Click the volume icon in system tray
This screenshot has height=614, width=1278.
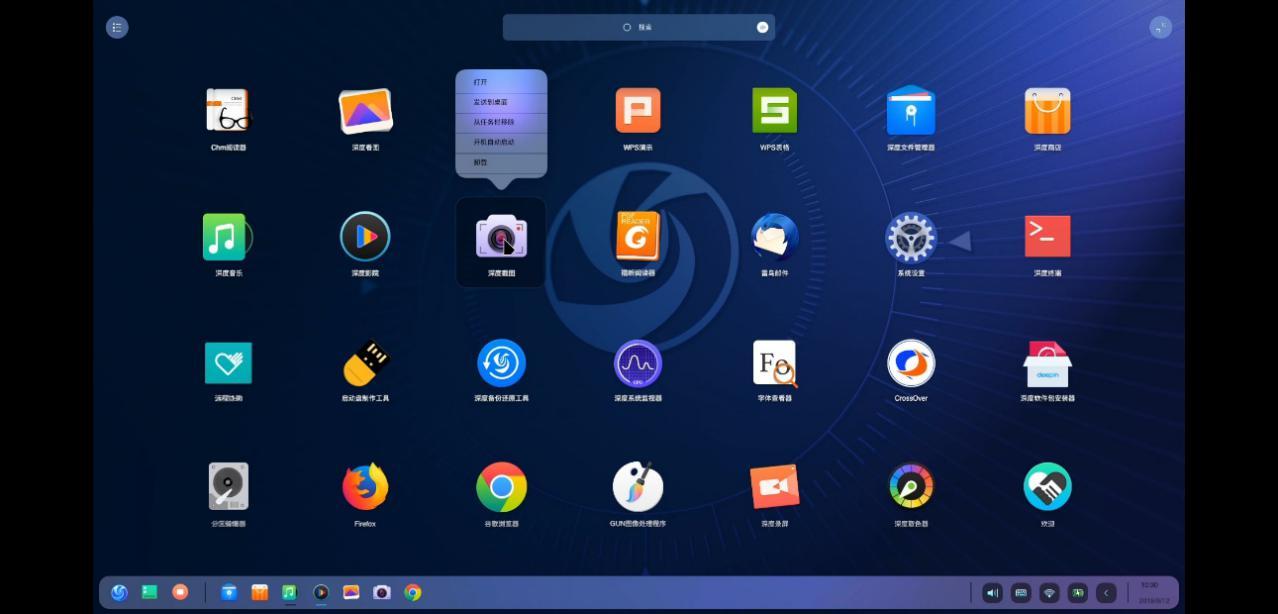pos(992,592)
